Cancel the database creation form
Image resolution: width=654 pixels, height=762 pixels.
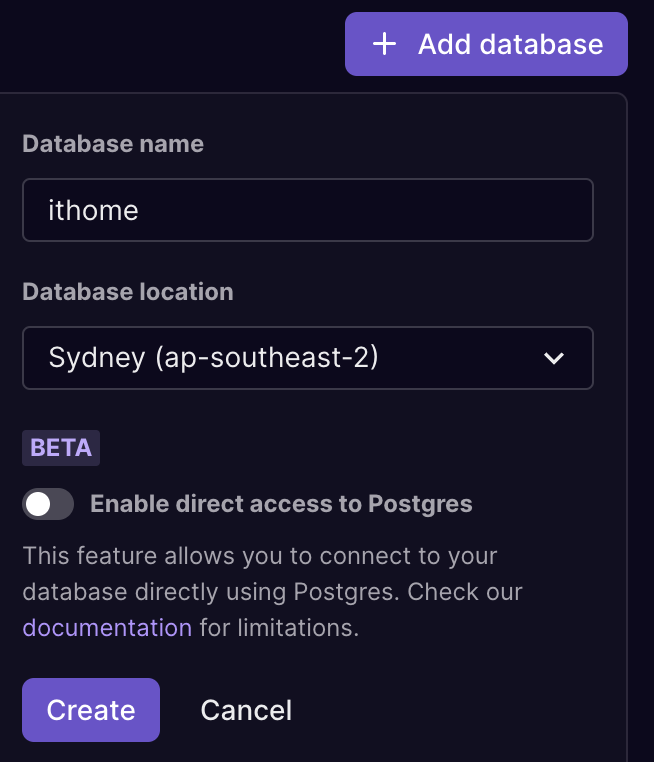[x=246, y=710]
